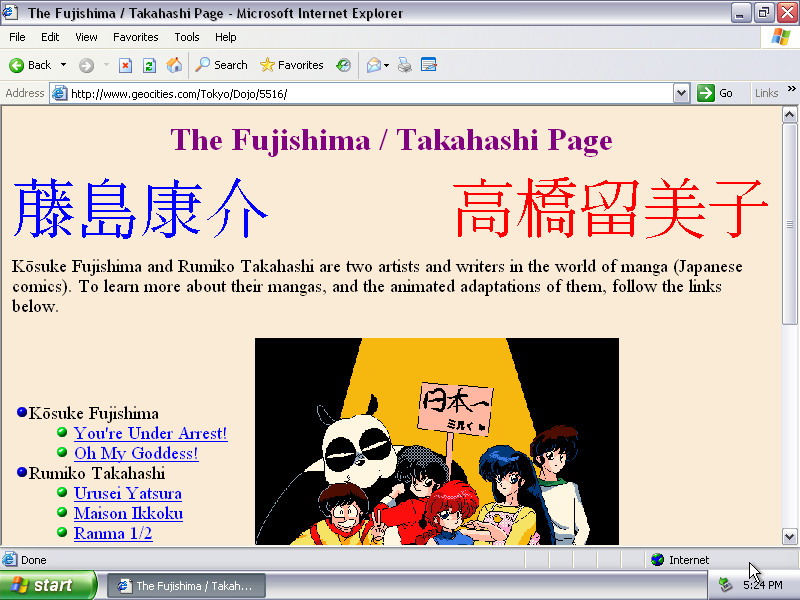
Task: Click the Ranma characters image
Action: coord(437,441)
